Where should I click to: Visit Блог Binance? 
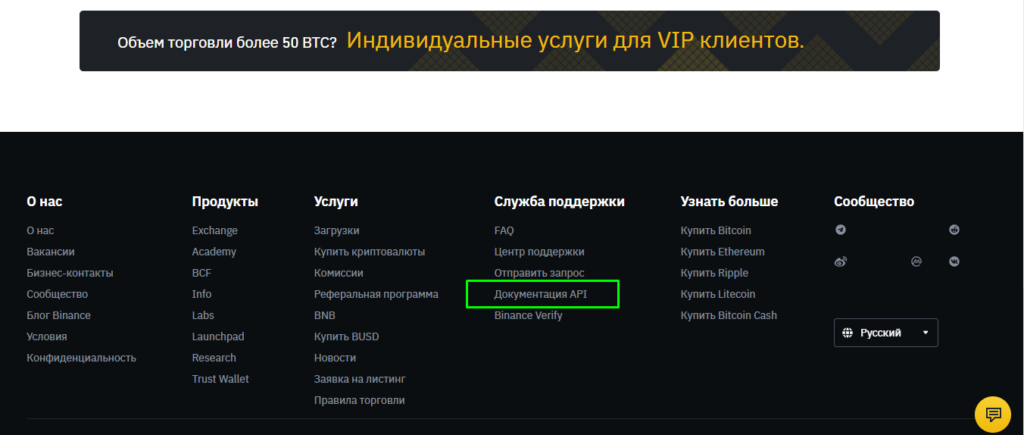(x=59, y=315)
